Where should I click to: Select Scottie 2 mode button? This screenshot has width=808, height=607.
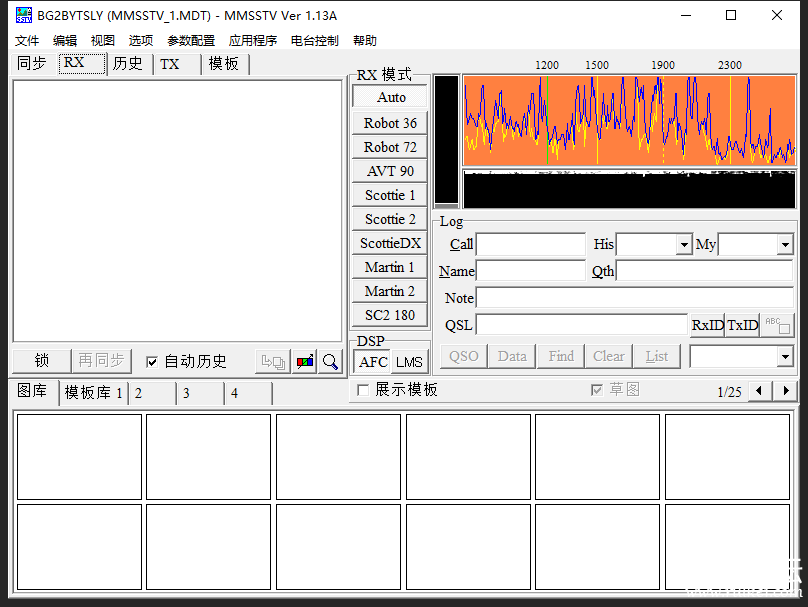[390, 219]
